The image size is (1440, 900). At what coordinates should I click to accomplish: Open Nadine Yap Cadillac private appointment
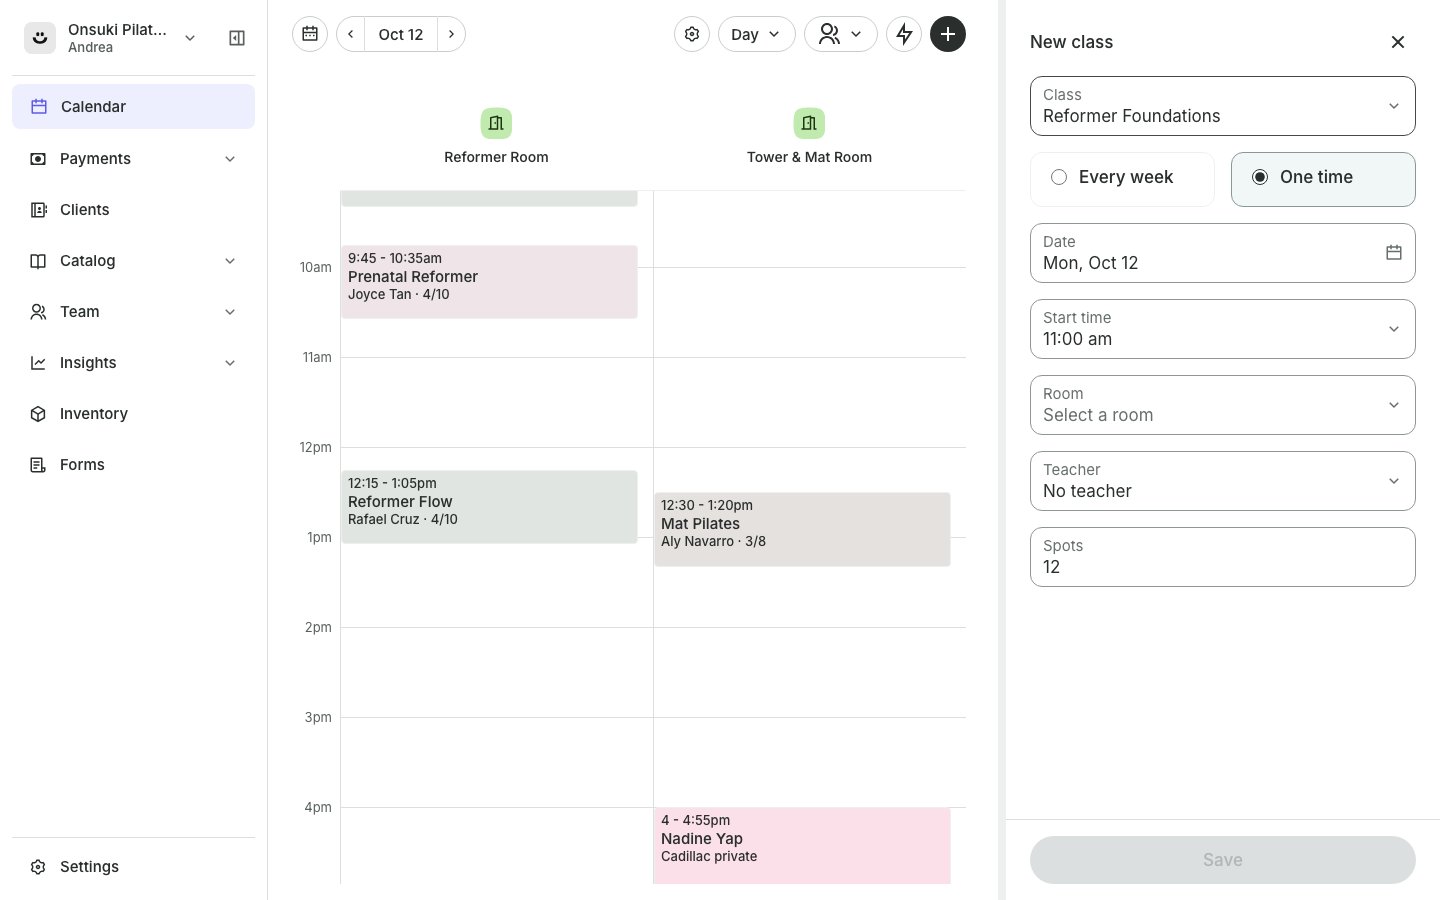[x=802, y=846]
